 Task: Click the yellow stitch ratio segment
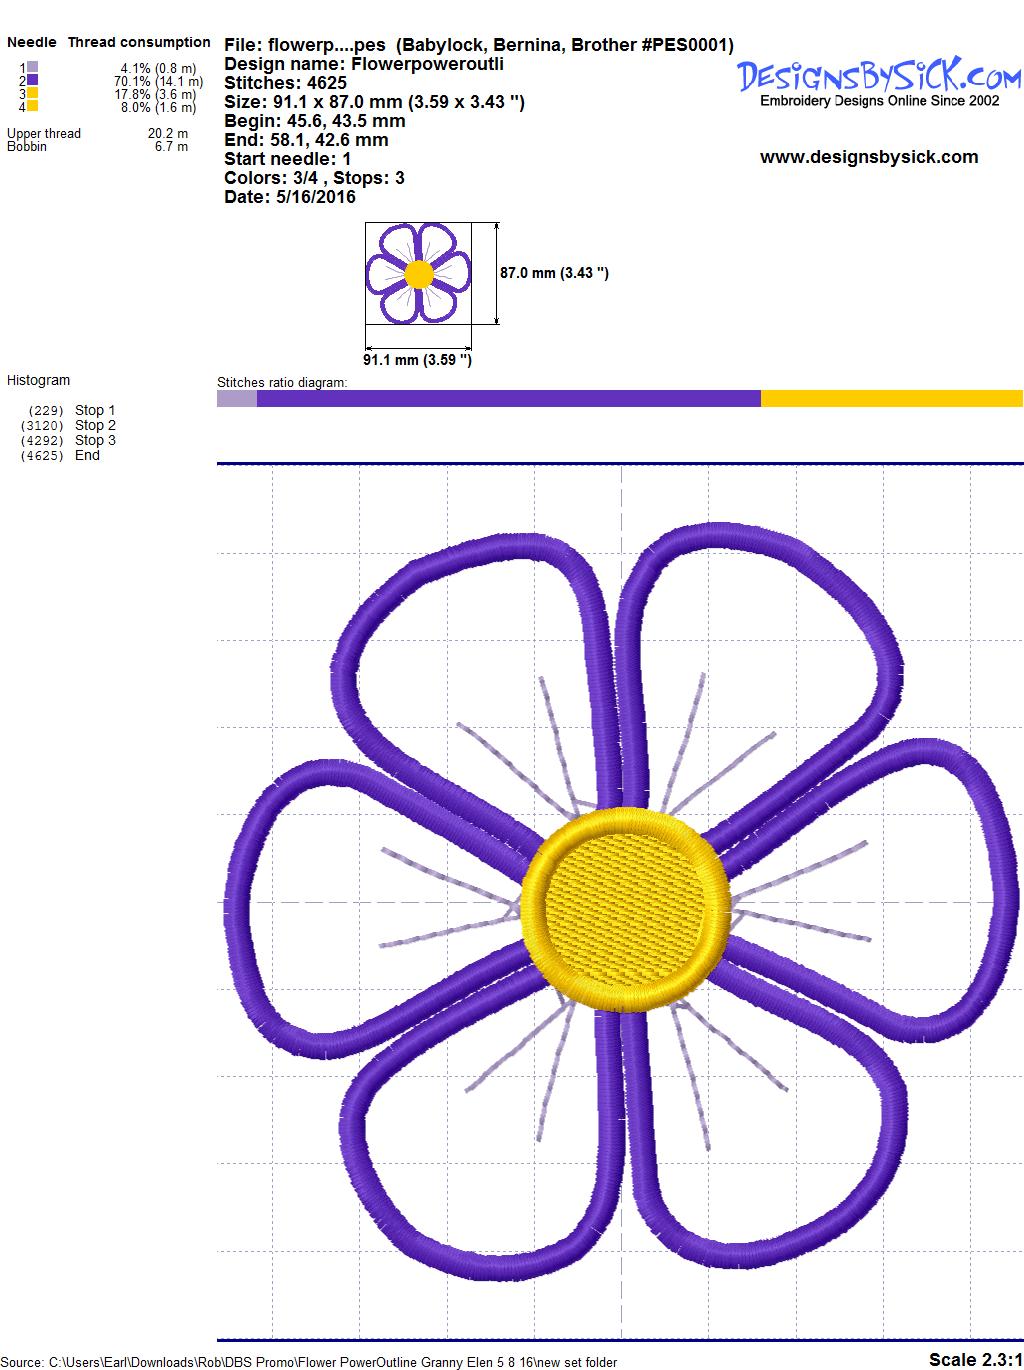[891, 399]
